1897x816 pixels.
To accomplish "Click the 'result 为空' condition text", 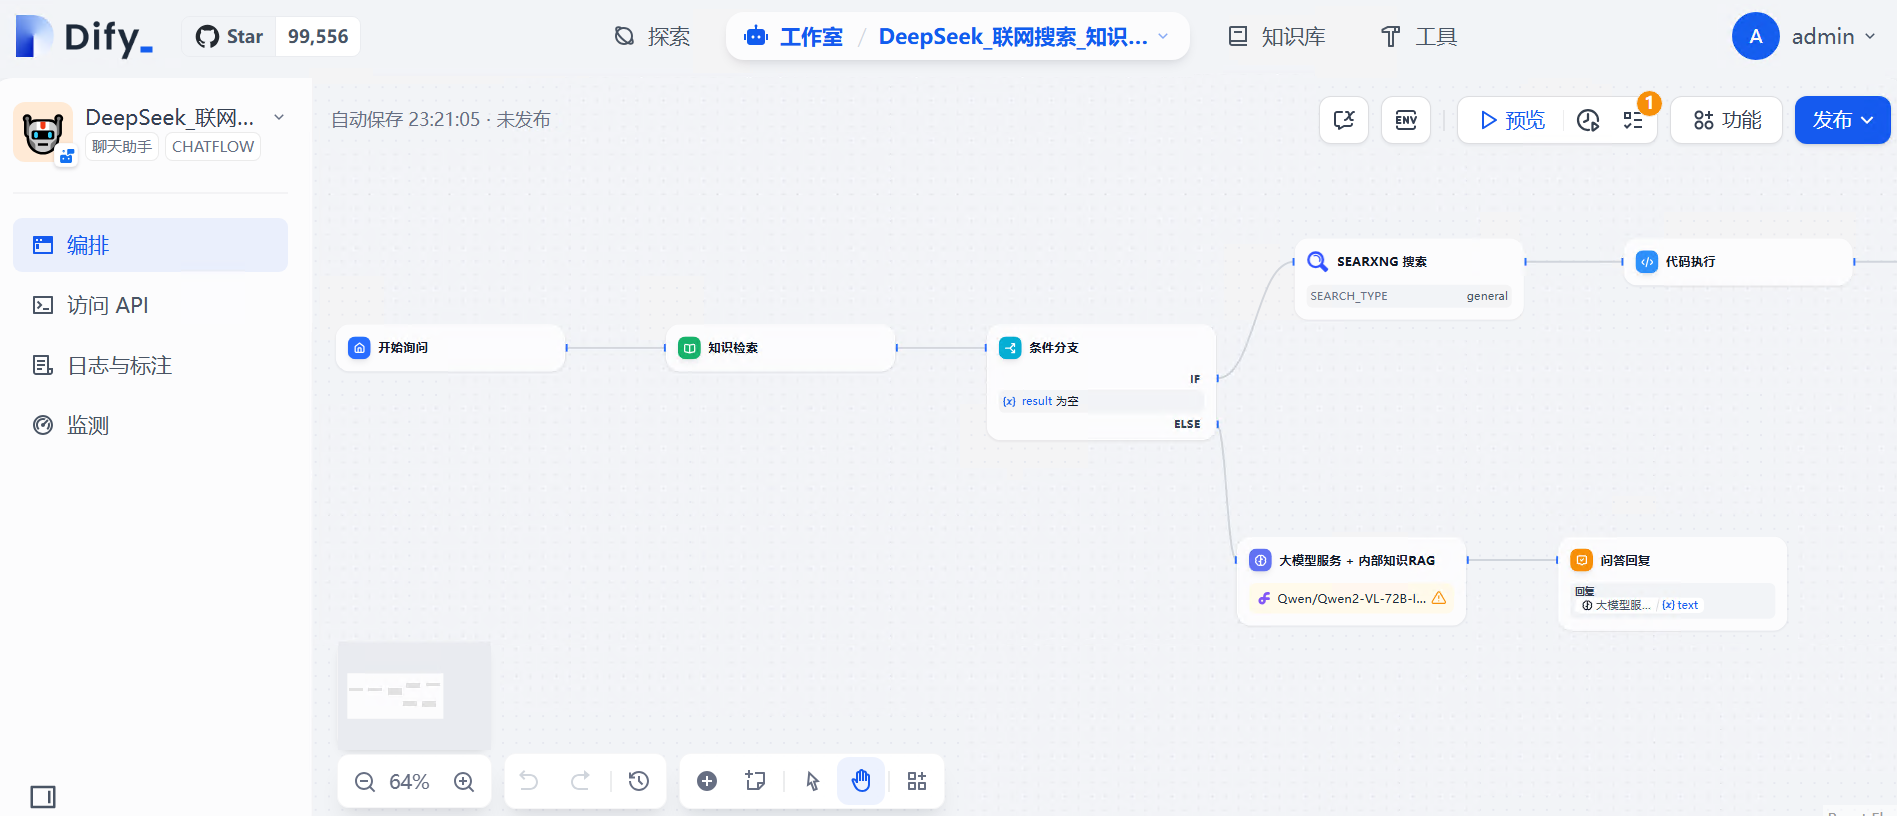I will click(1050, 401).
